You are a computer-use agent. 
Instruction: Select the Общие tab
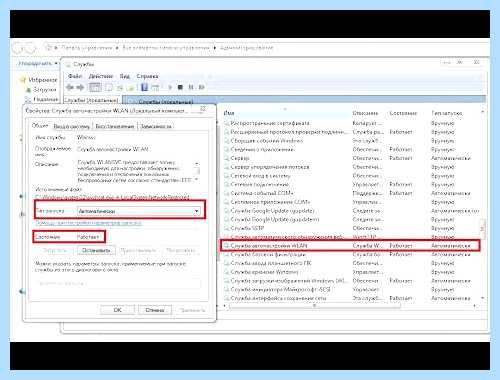[x=40, y=126]
